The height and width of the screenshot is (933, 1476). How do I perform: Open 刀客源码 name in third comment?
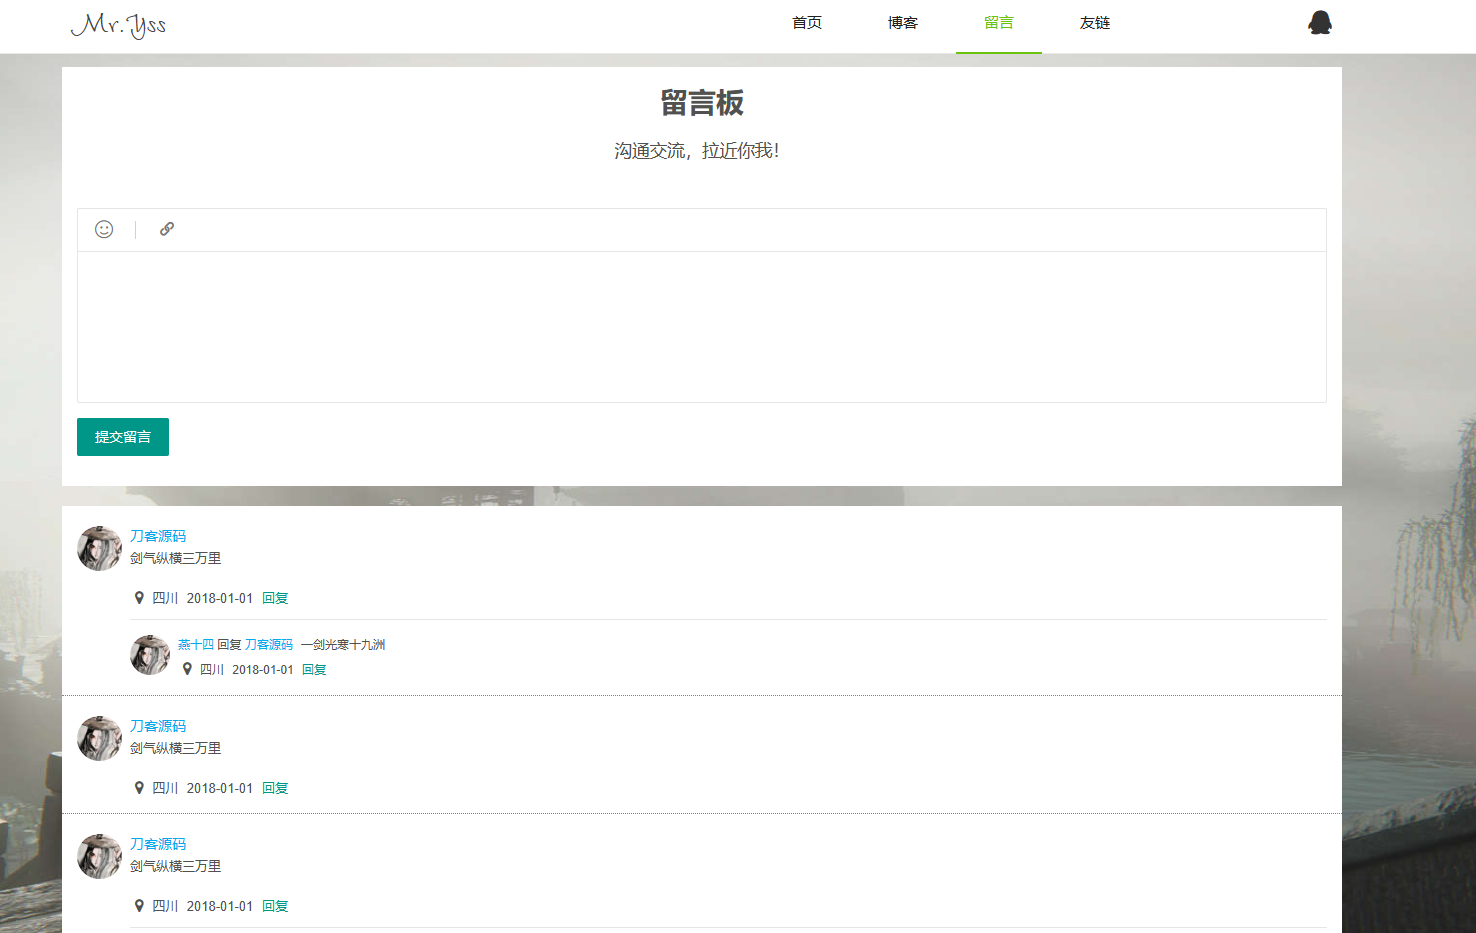pos(158,844)
